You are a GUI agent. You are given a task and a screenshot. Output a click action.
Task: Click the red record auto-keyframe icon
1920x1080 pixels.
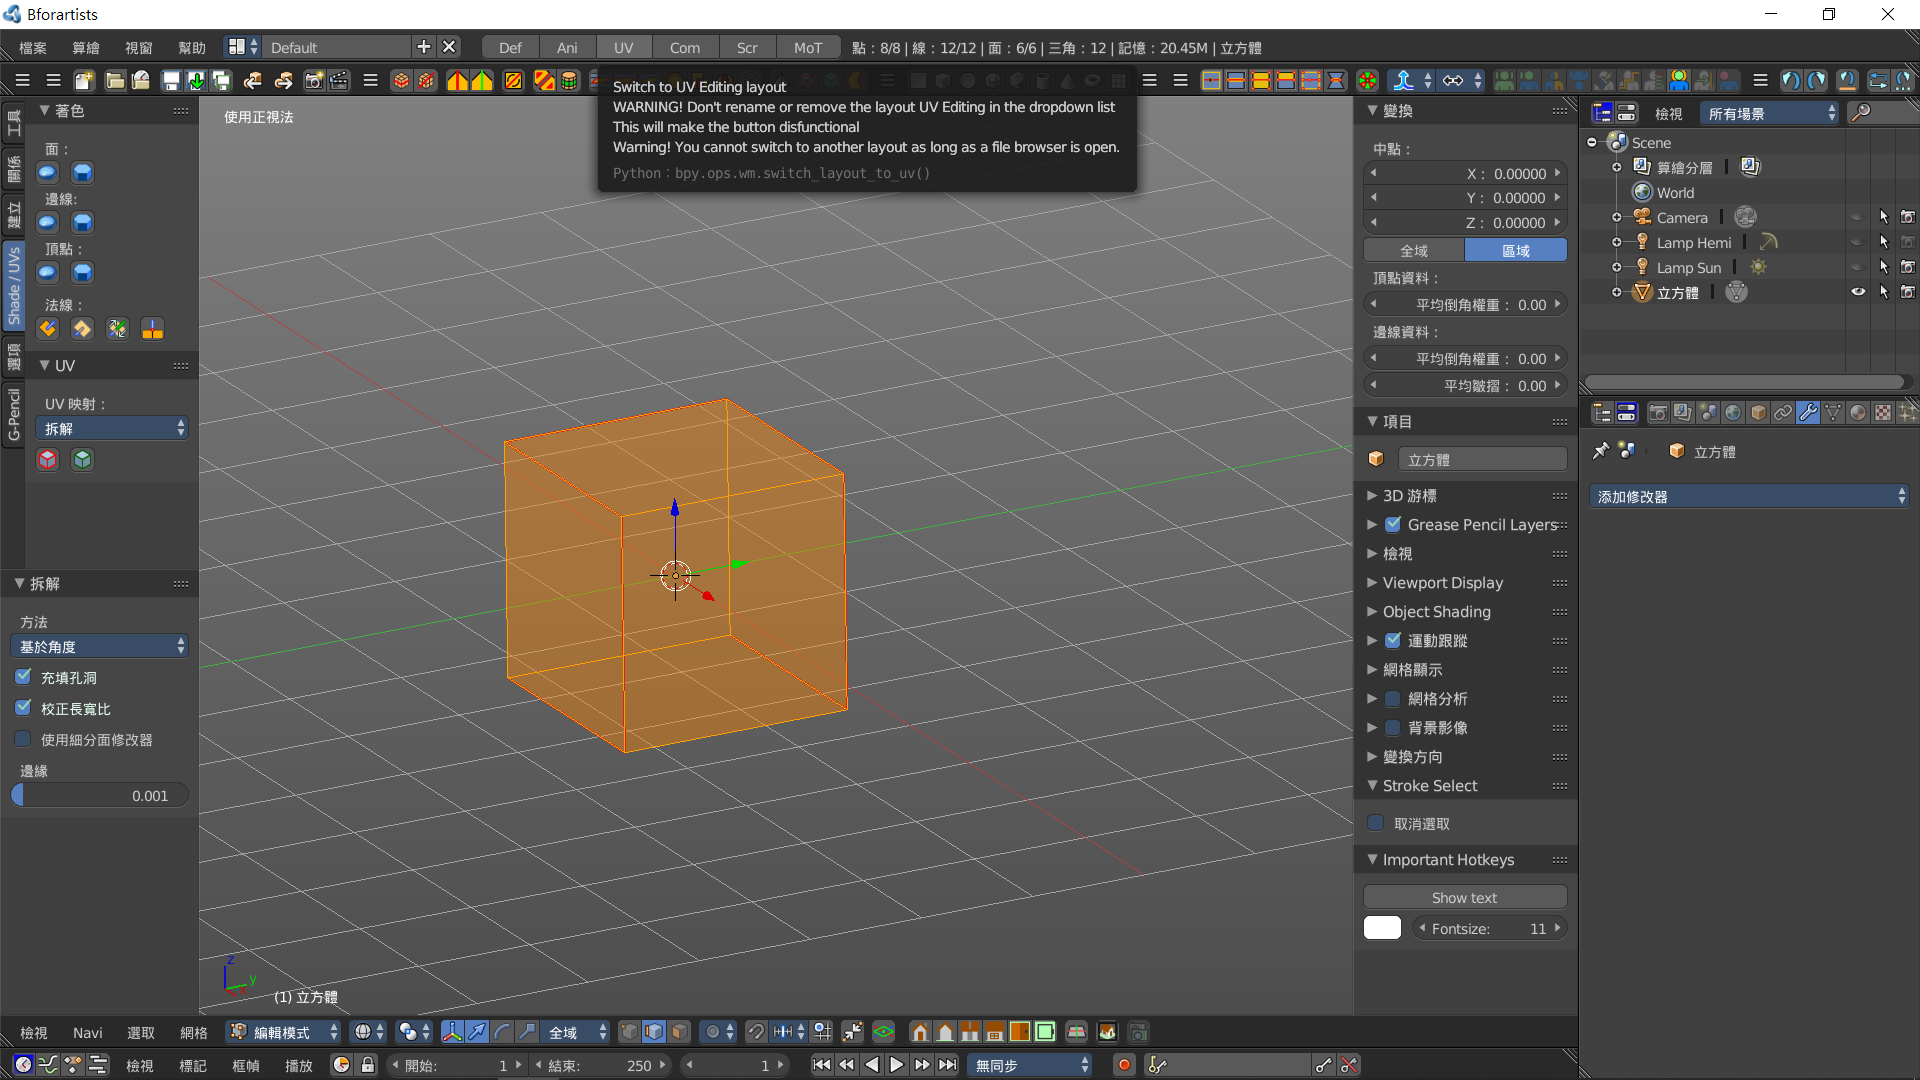tap(1124, 1065)
